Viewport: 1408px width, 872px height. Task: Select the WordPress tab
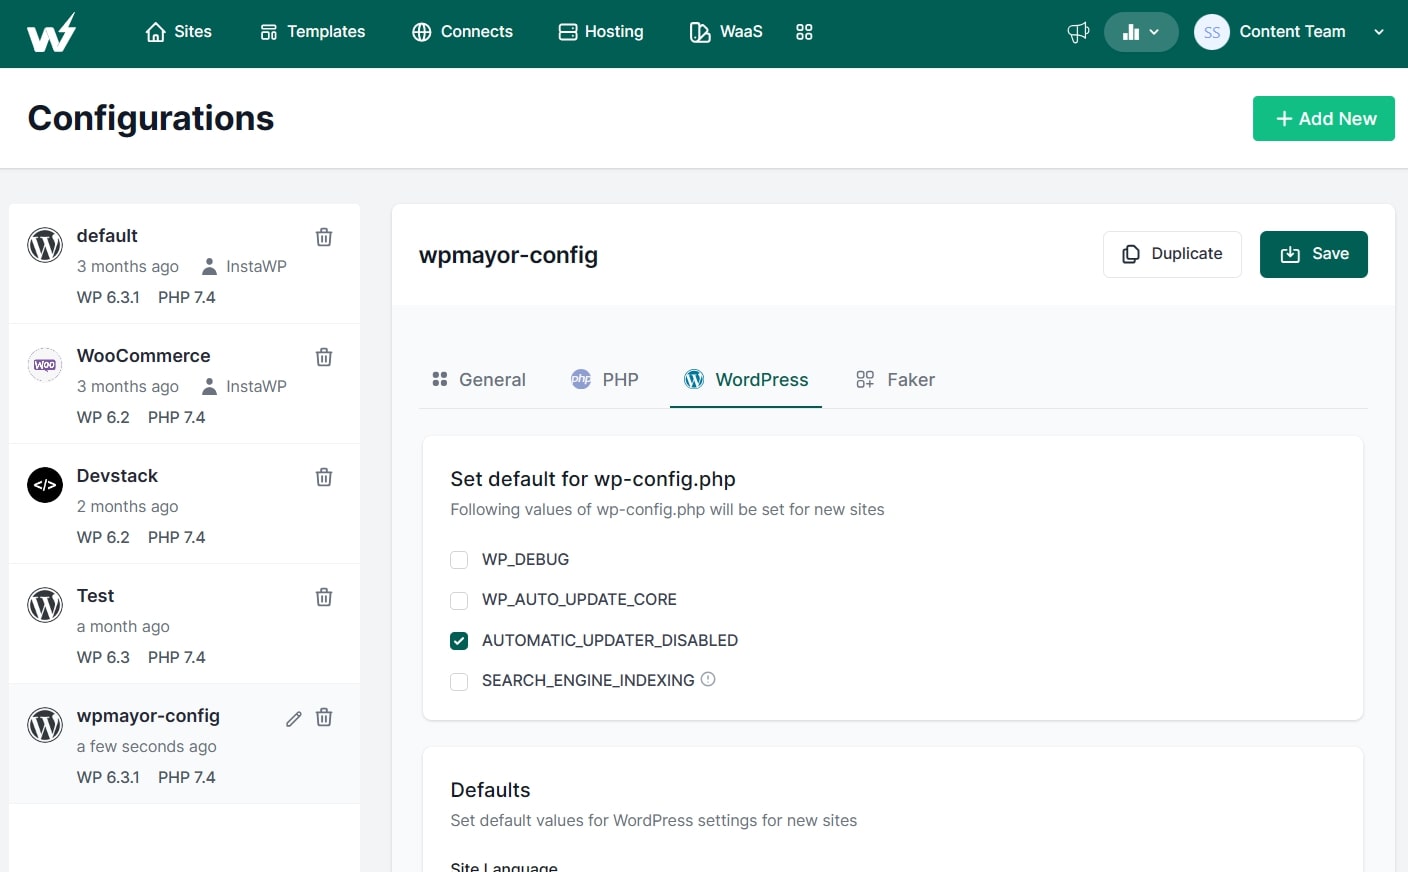click(746, 380)
